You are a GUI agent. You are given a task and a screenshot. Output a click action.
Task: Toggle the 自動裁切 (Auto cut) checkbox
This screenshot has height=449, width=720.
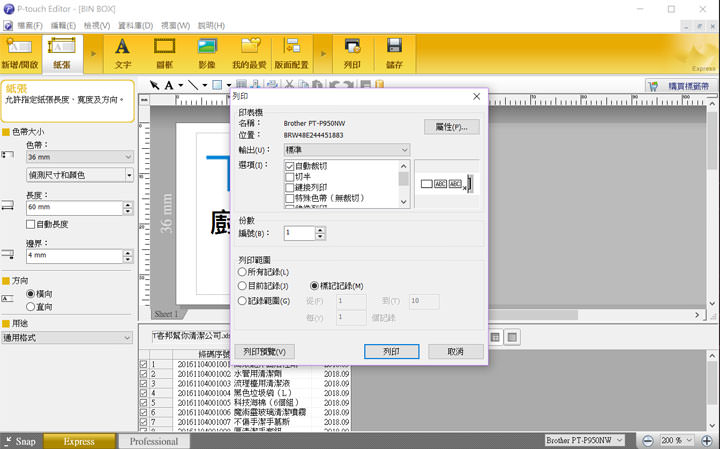pos(290,166)
